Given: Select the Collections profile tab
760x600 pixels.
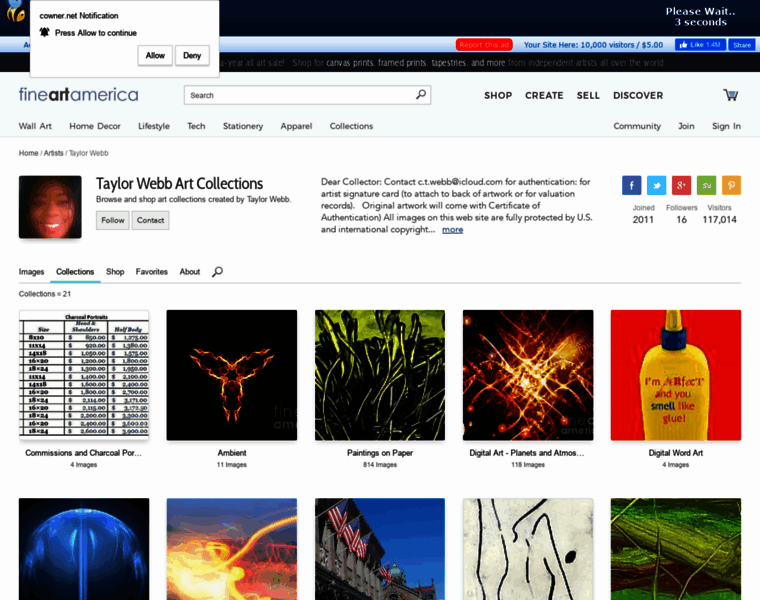Looking at the screenshot, I should (75, 271).
